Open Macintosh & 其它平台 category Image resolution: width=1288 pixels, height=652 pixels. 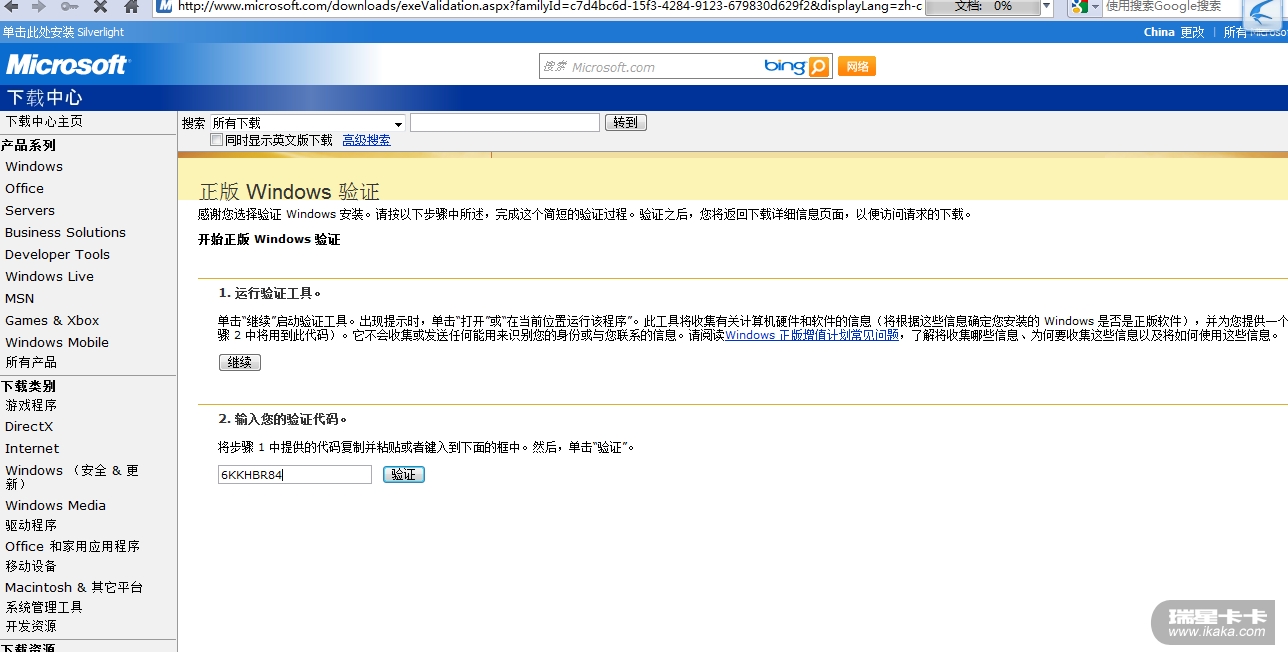click(x=74, y=587)
